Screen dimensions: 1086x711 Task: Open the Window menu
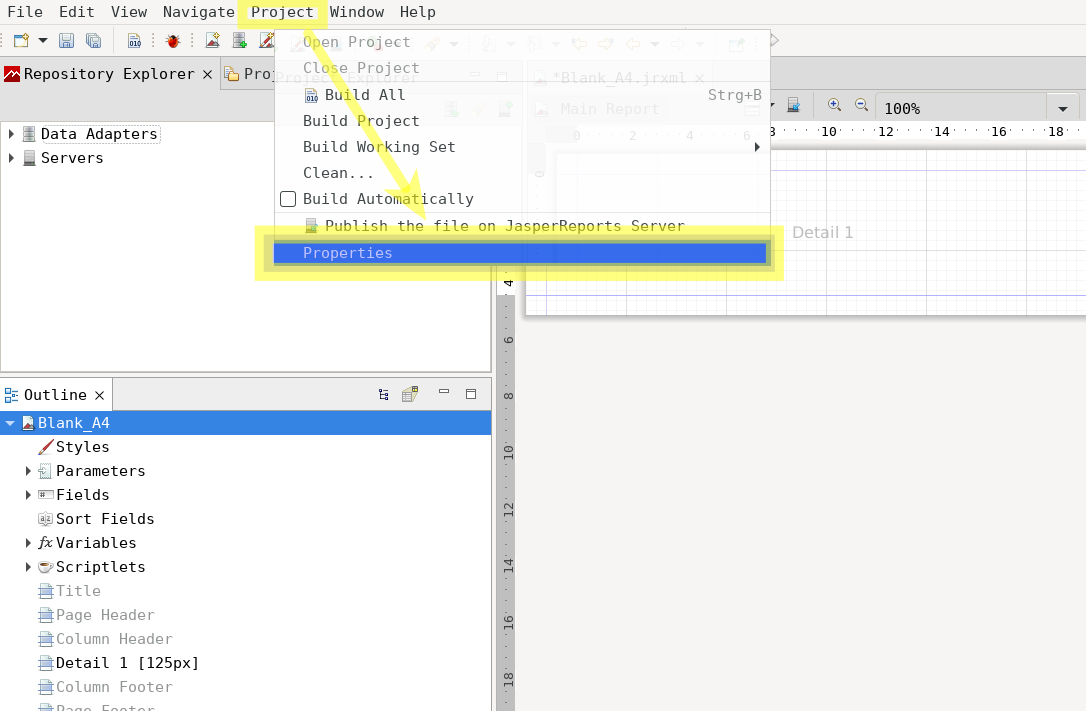pyautogui.click(x=357, y=12)
